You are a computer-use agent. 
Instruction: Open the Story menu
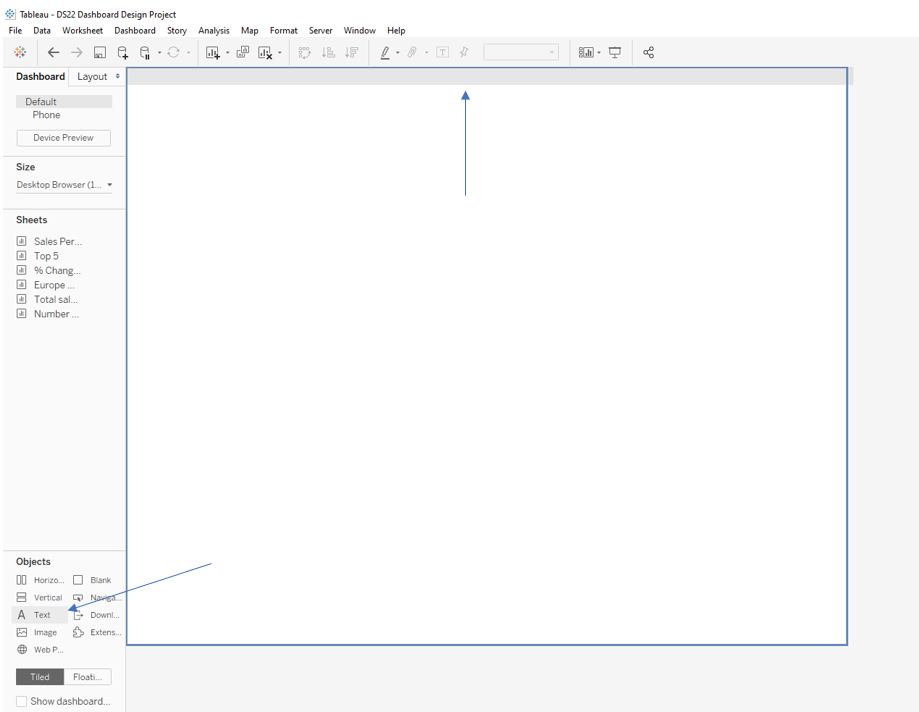click(177, 30)
